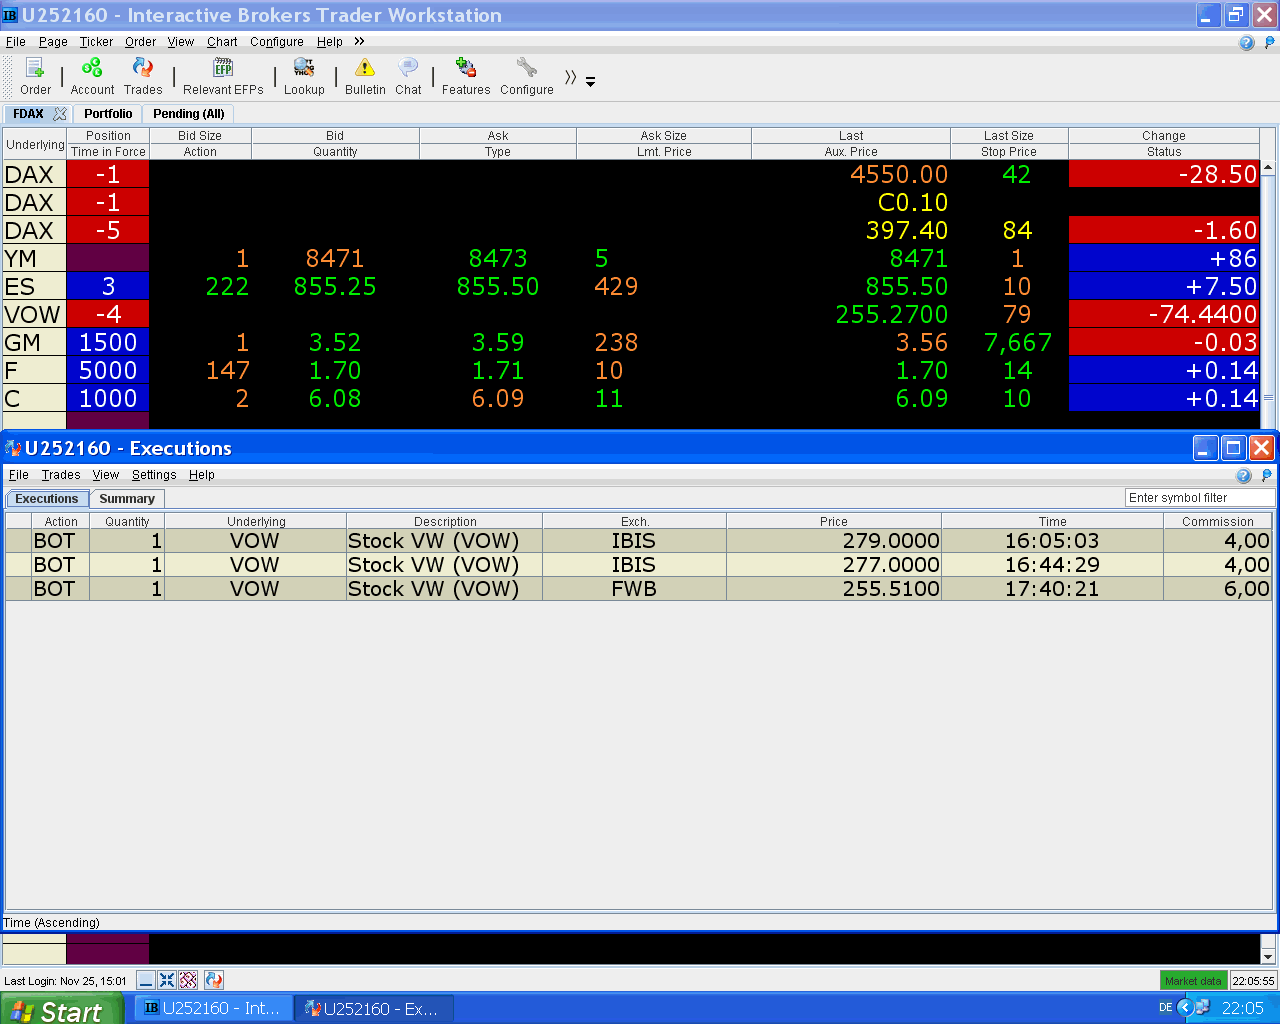Click the GM position 1500 cell
The width and height of the screenshot is (1280, 1024).
point(108,342)
